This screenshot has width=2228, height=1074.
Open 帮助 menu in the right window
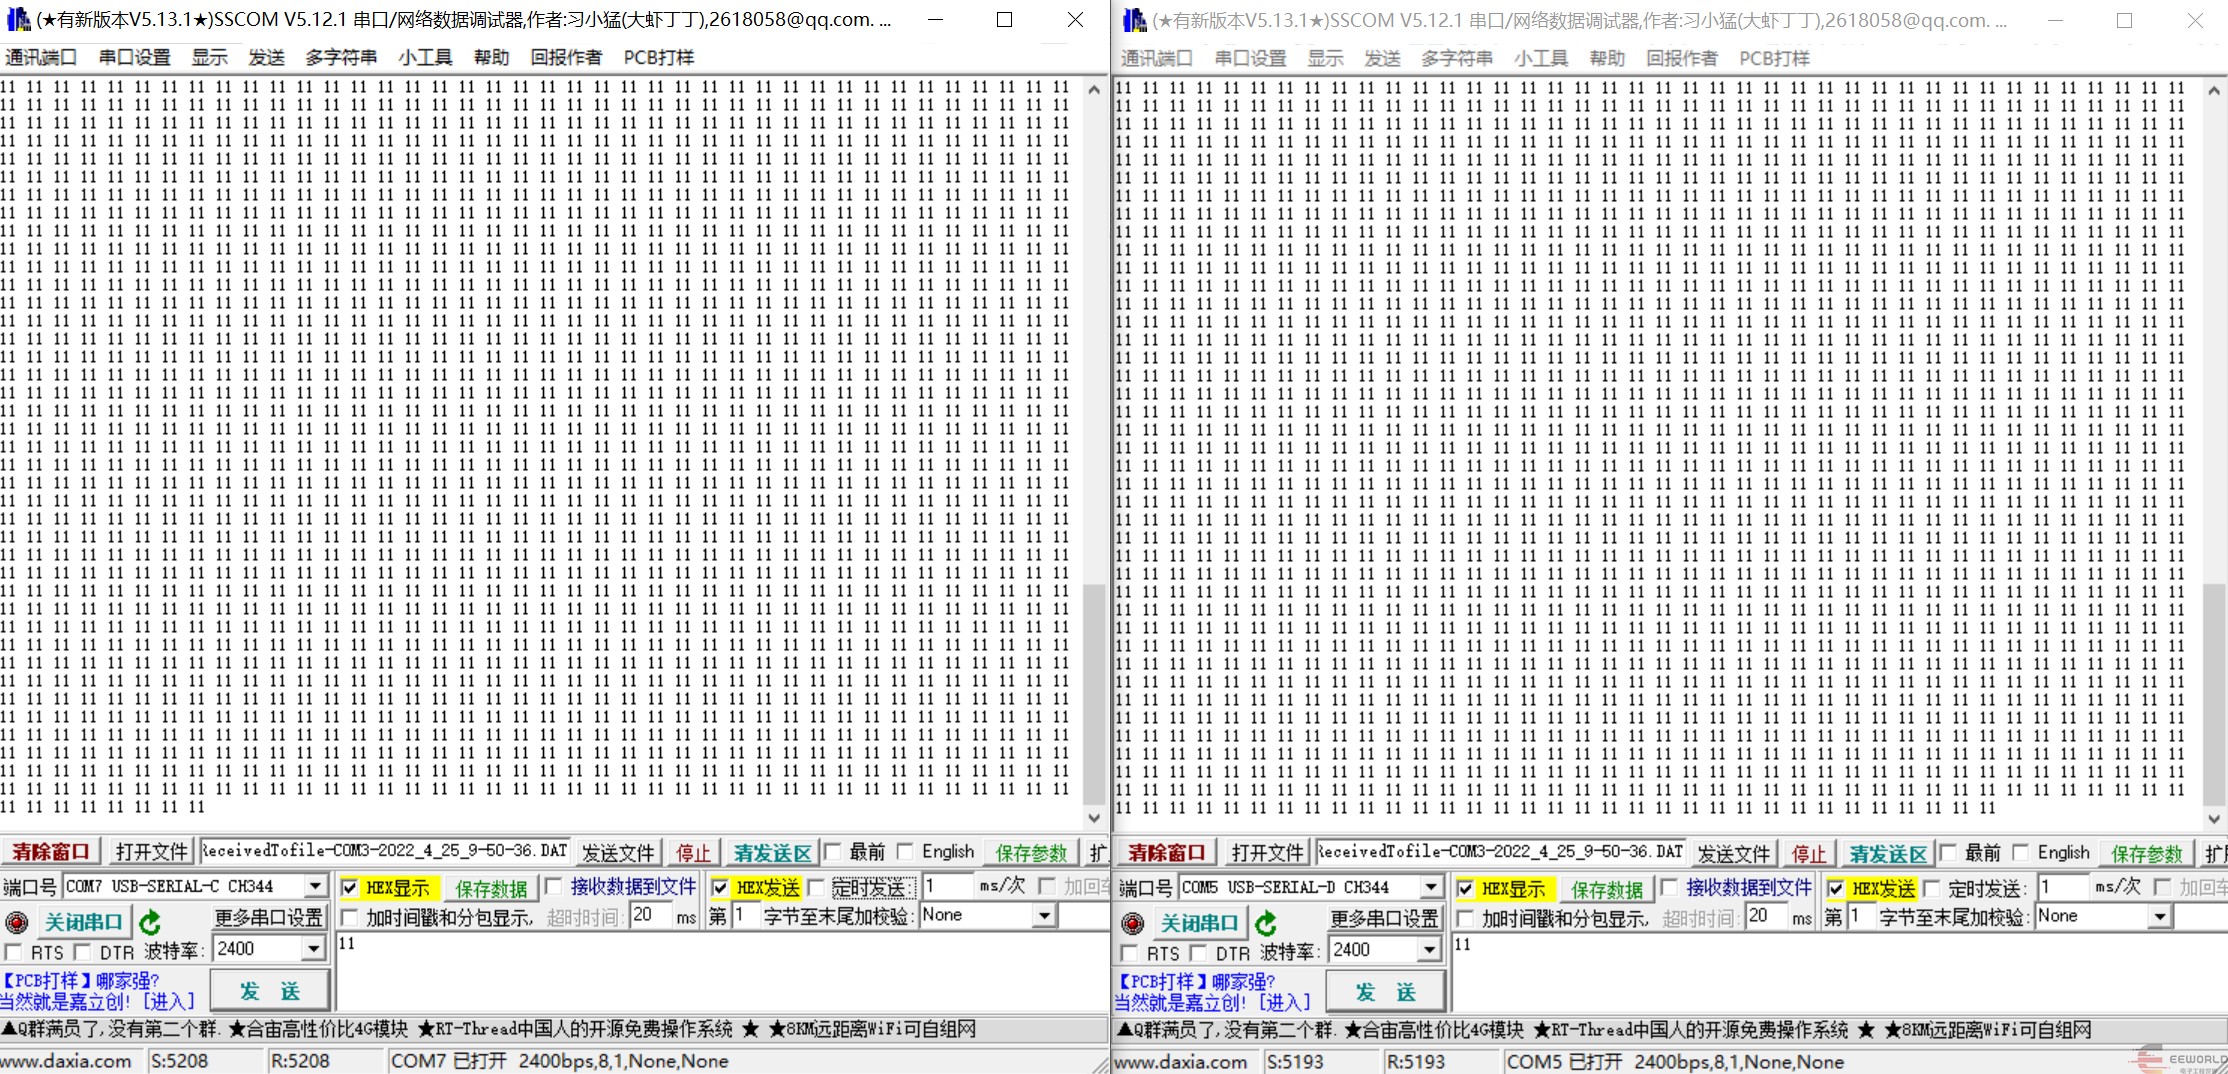click(x=1608, y=58)
